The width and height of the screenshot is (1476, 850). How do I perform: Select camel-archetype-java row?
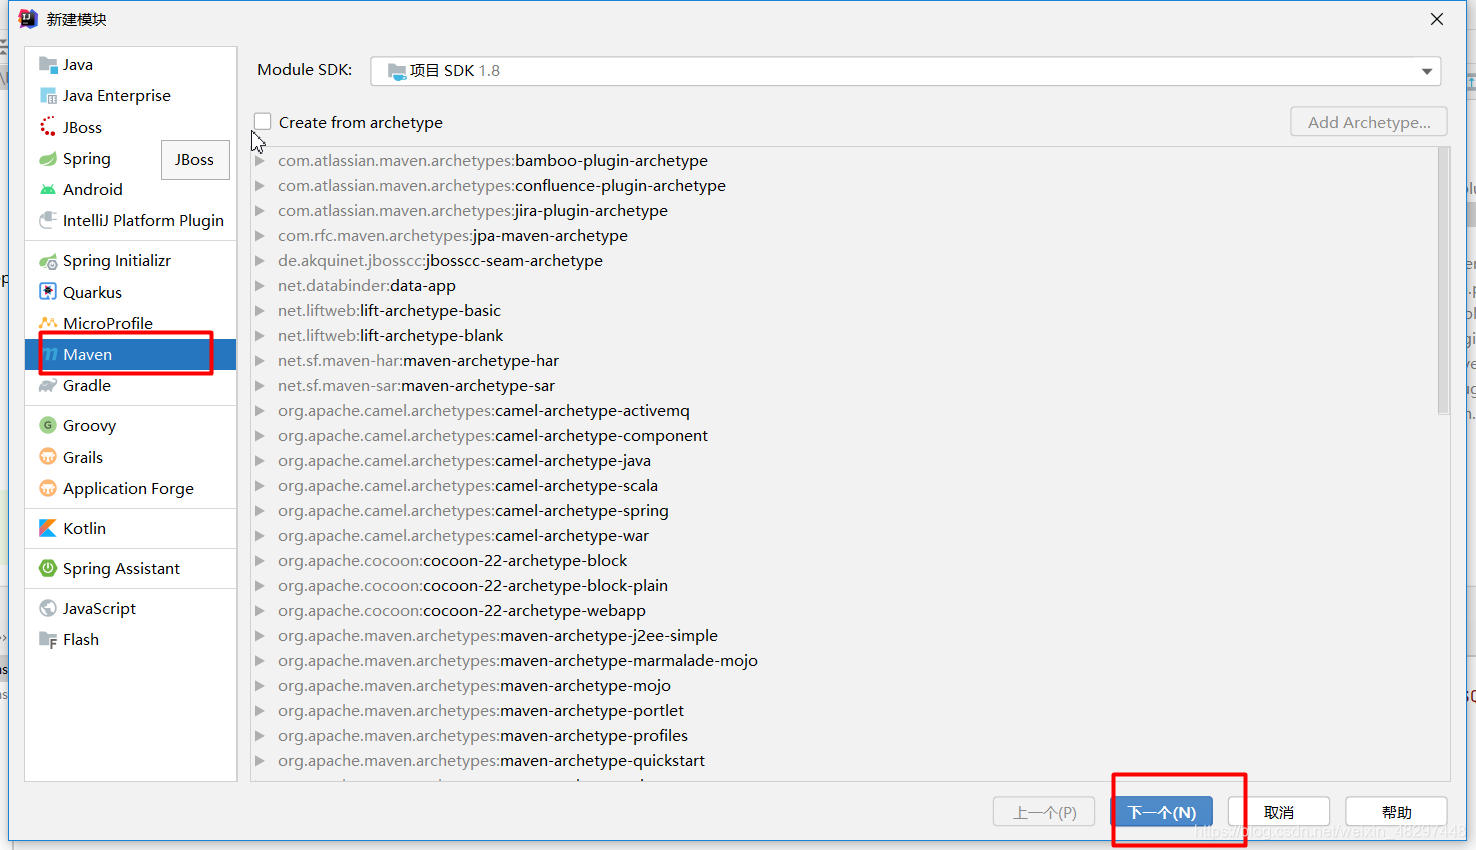click(x=844, y=461)
